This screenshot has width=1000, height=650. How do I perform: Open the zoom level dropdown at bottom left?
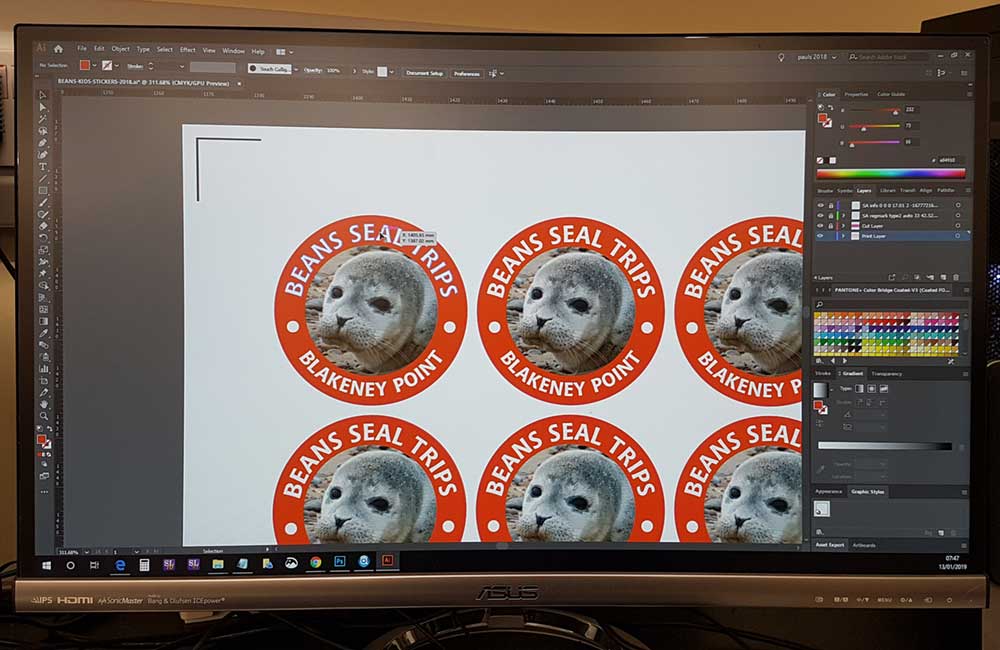coord(85,552)
